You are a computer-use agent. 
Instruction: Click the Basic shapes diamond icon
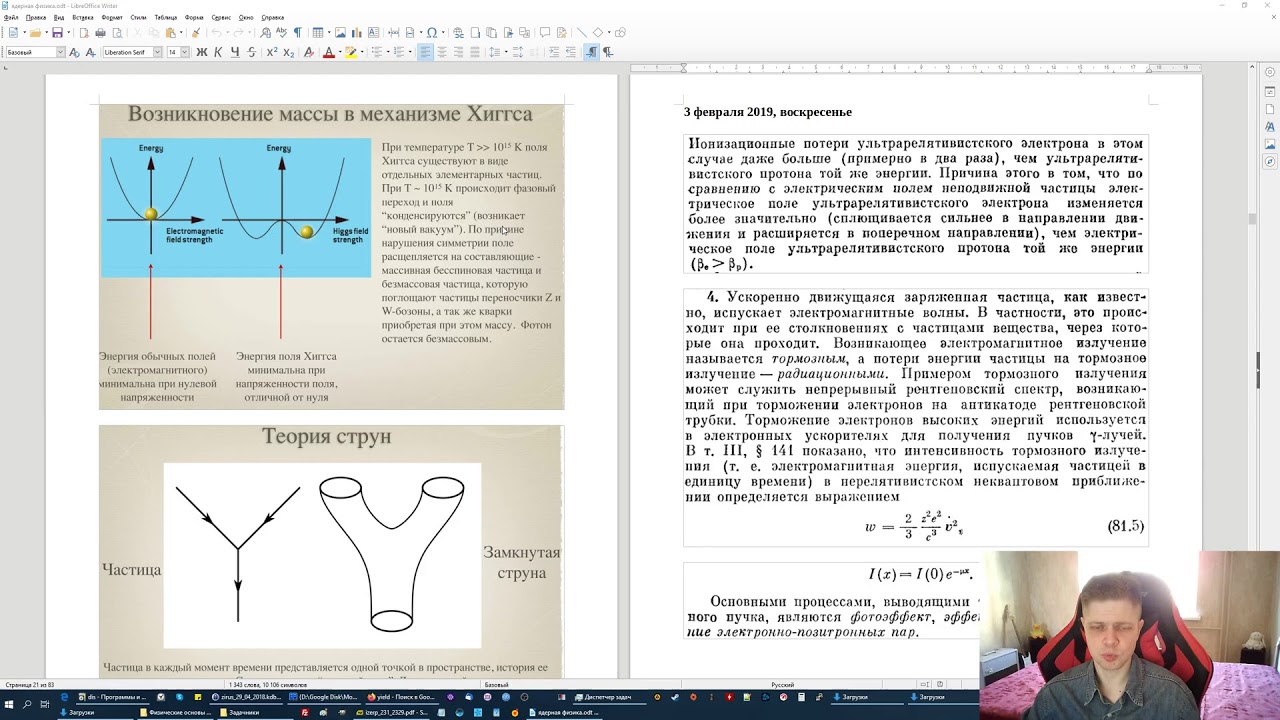(598, 33)
